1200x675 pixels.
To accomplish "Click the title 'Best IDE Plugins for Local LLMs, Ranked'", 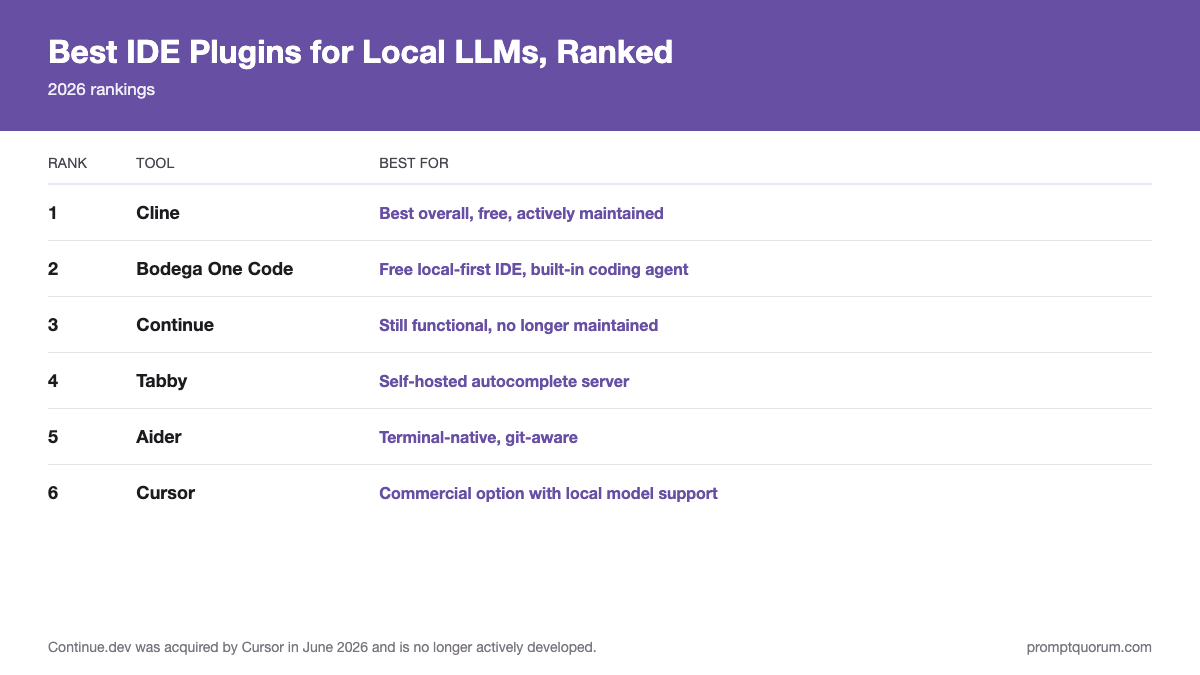I will coord(360,52).
